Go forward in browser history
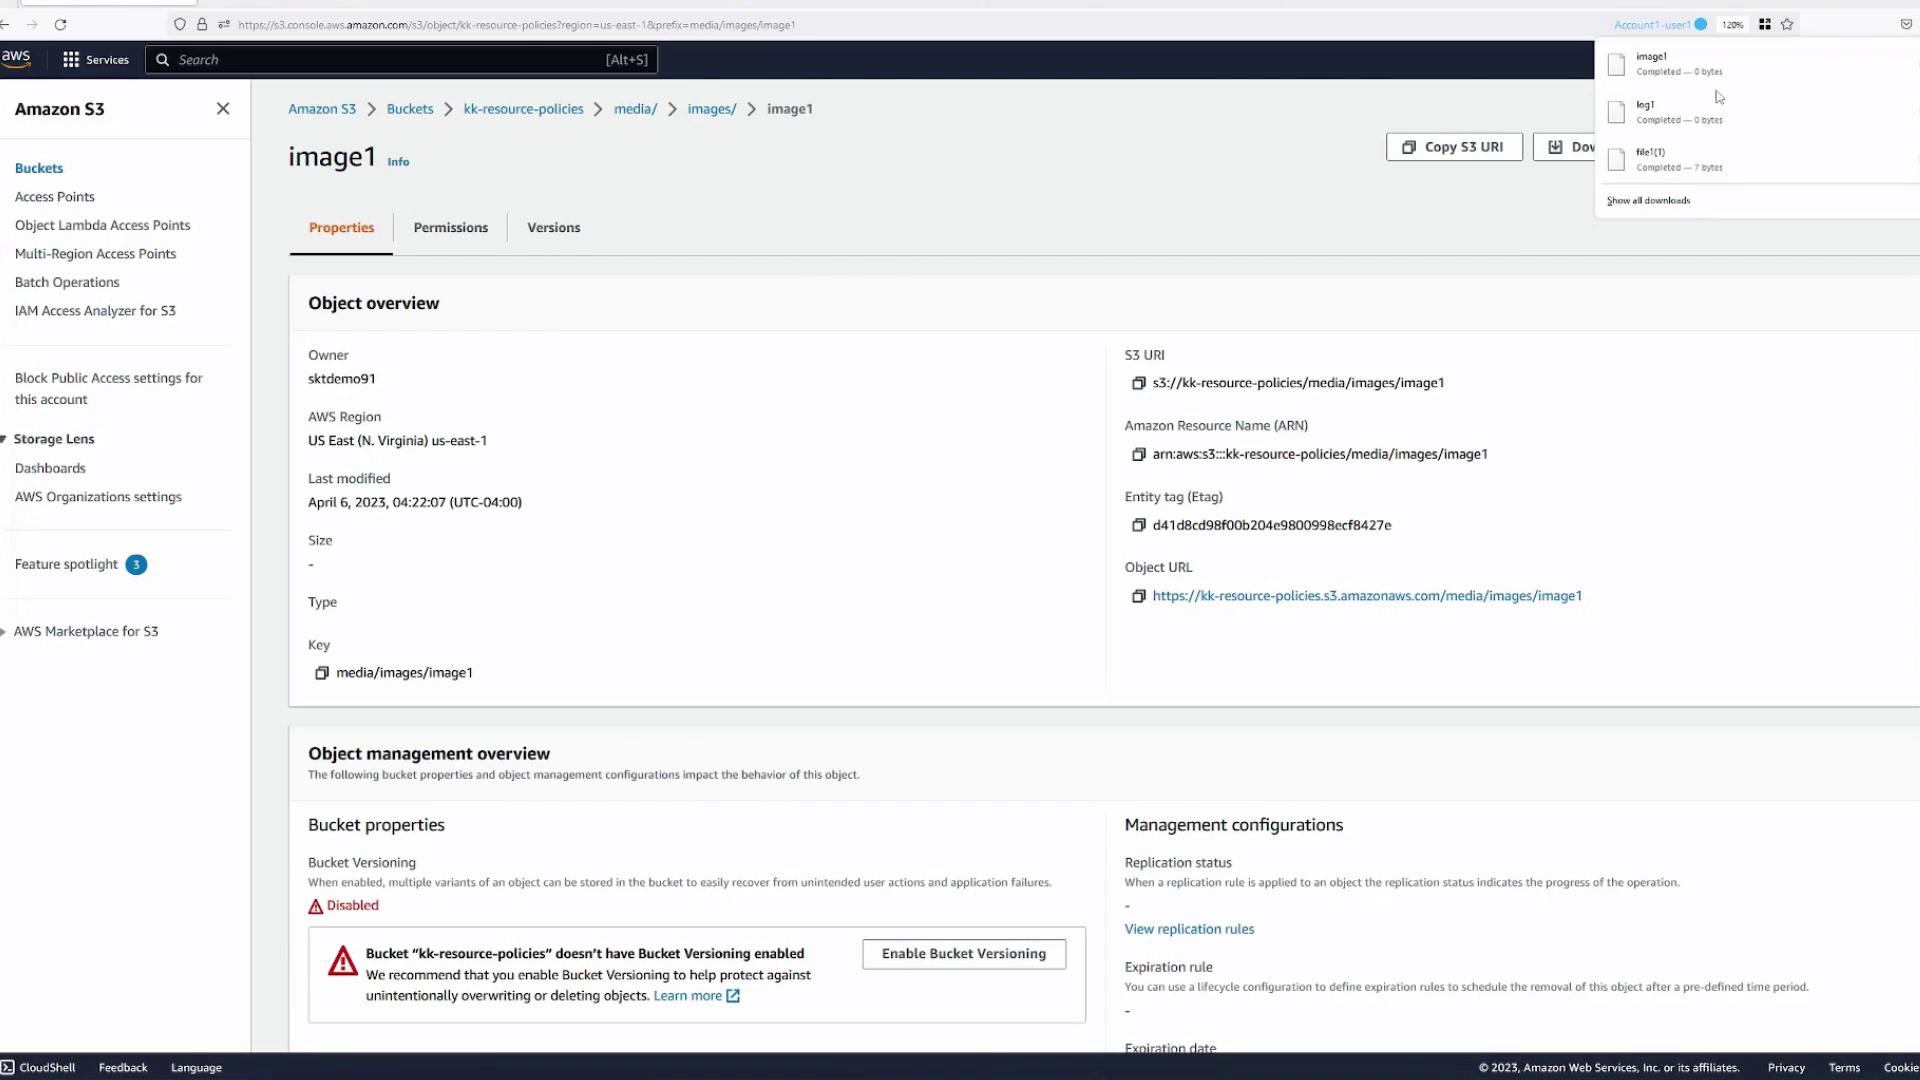The image size is (1920, 1080). (x=32, y=24)
